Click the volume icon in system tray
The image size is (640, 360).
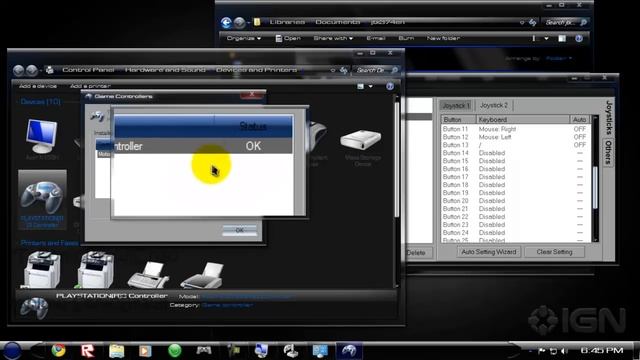(564, 351)
